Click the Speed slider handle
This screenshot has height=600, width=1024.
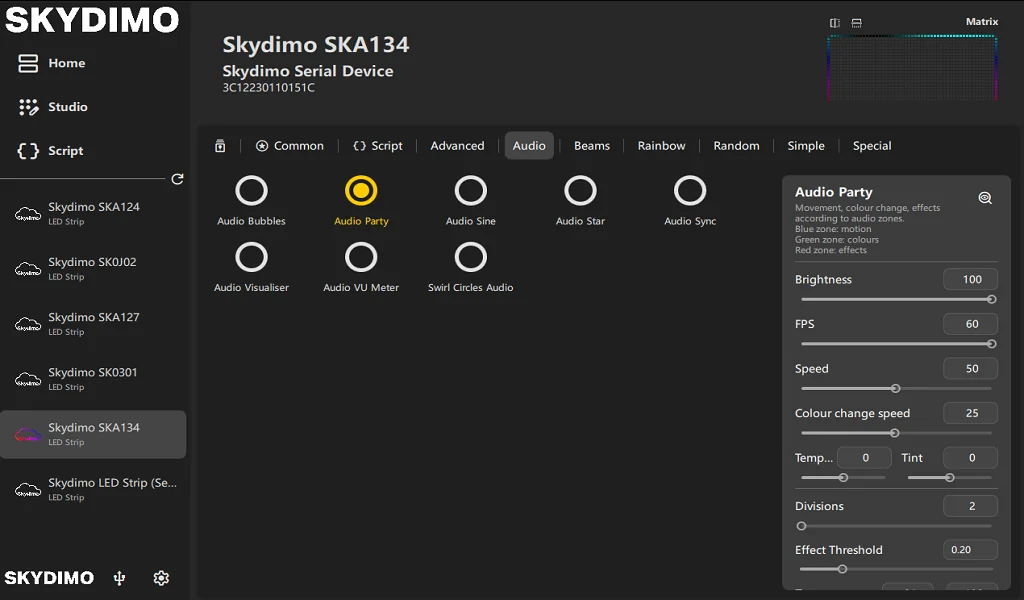[895, 389]
